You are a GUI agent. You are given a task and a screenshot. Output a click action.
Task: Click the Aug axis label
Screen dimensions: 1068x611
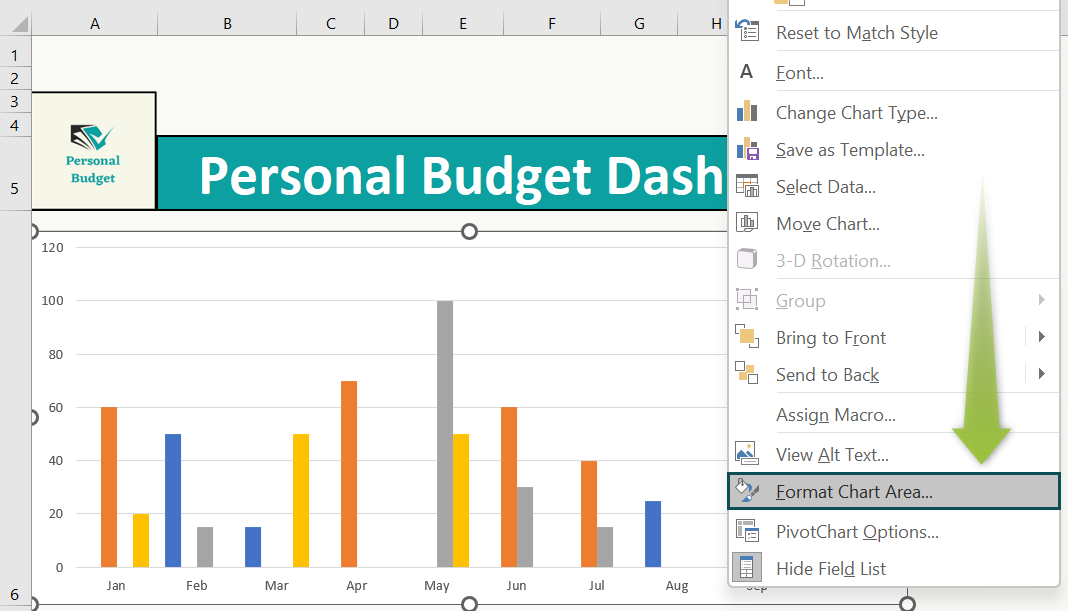tap(677, 586)
